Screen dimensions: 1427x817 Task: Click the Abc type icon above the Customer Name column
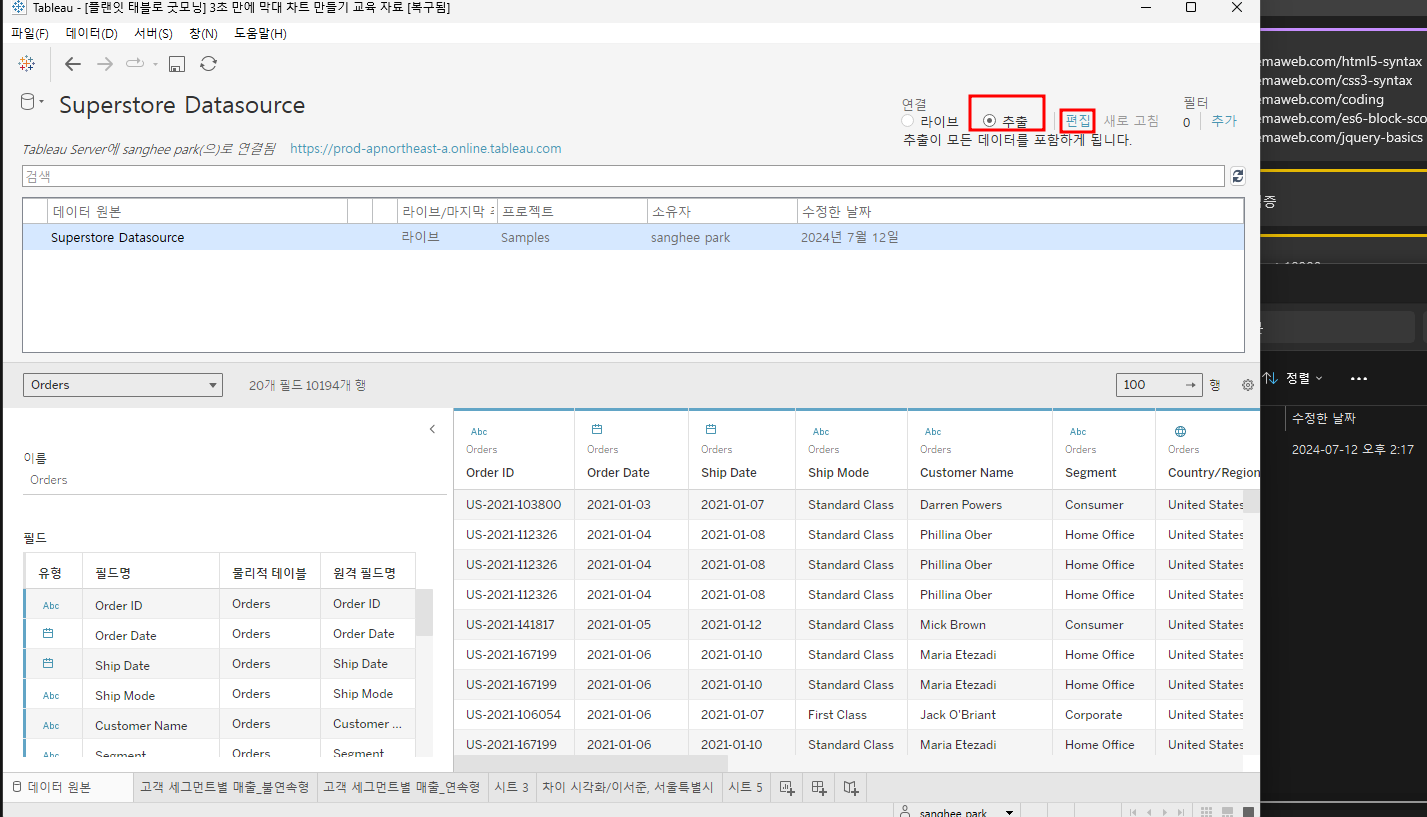pyautogui.click(x=933, y=432)
